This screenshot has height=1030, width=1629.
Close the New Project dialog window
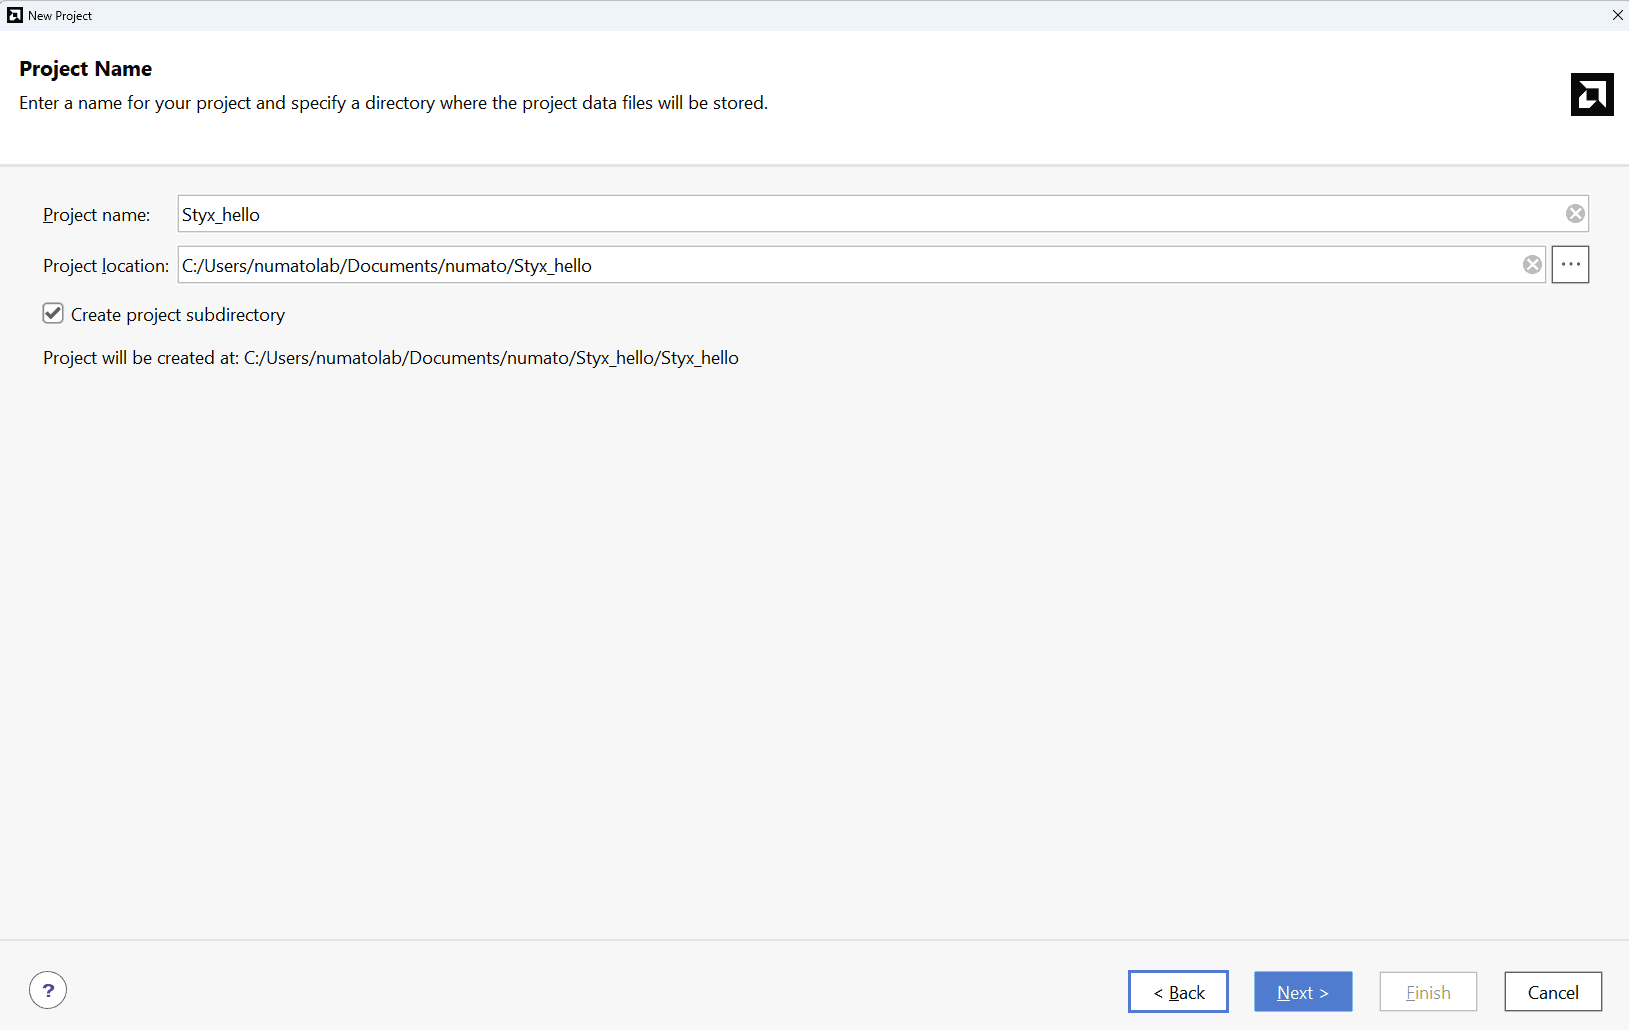pyautogui.click(x=1617, y=15)
